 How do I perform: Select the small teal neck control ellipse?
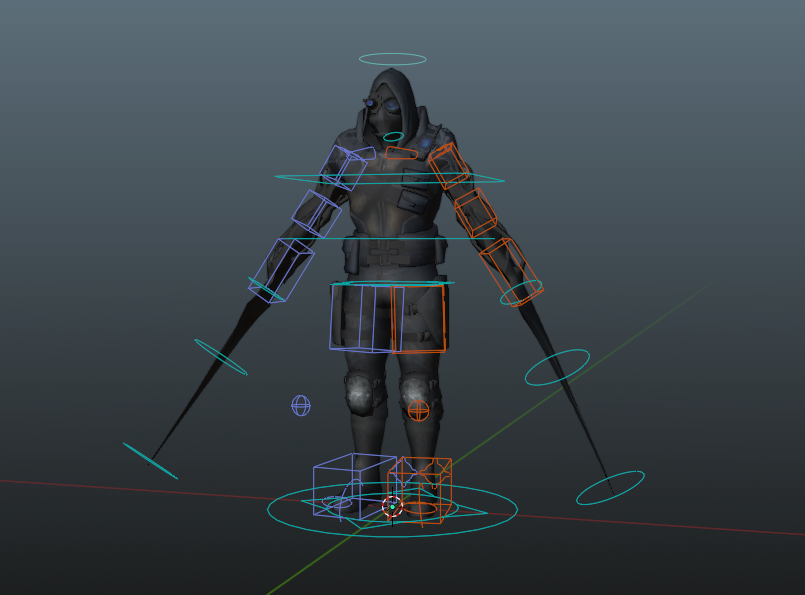[x=393, y=137]
